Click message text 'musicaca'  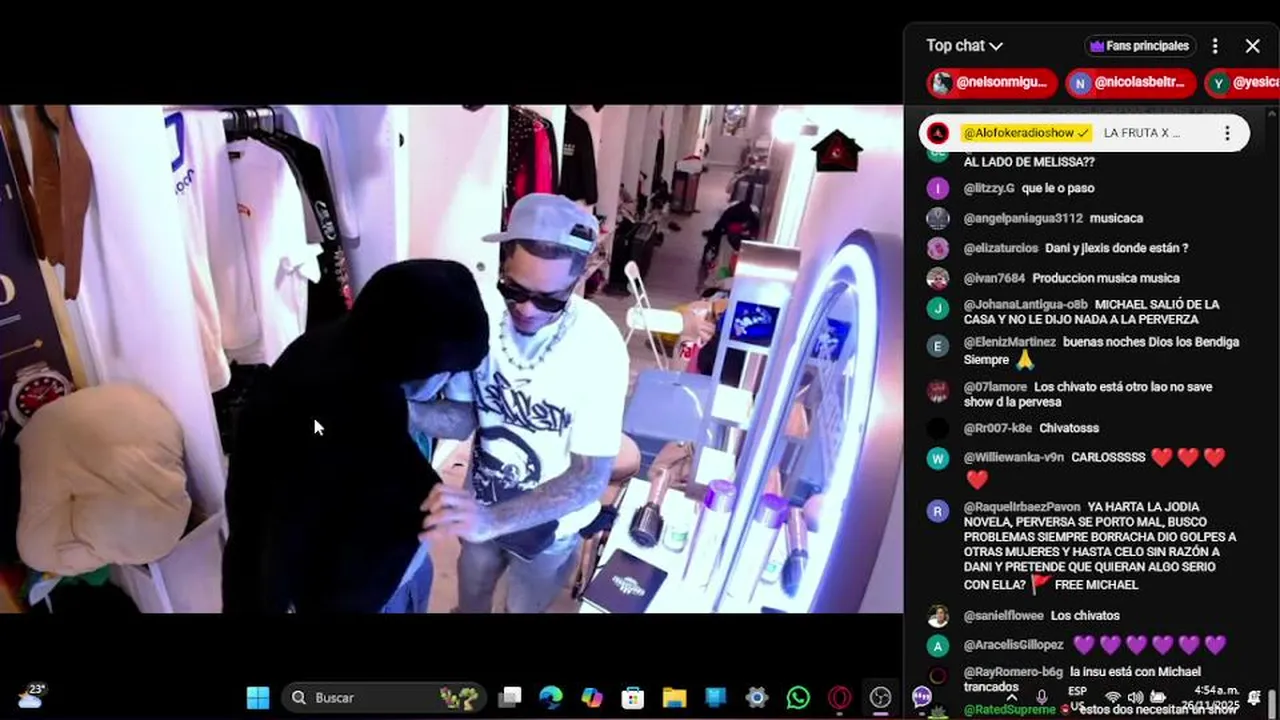[x=1117, y=218]
